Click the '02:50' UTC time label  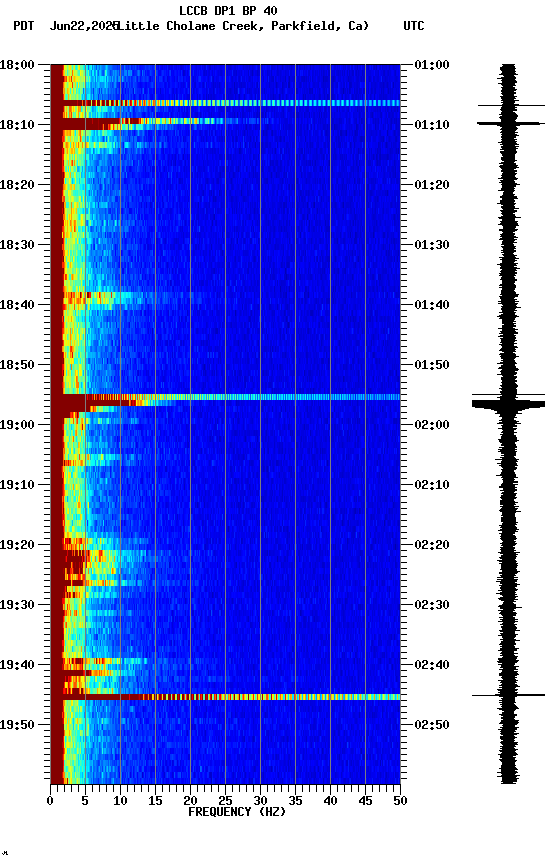pyautogui.click(x=432, y=725)
